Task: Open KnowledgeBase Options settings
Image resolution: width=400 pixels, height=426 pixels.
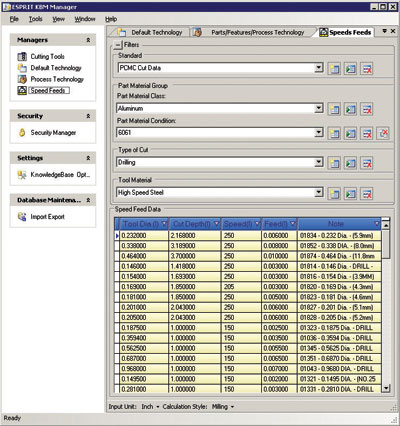Action: (x=54, y=175)
